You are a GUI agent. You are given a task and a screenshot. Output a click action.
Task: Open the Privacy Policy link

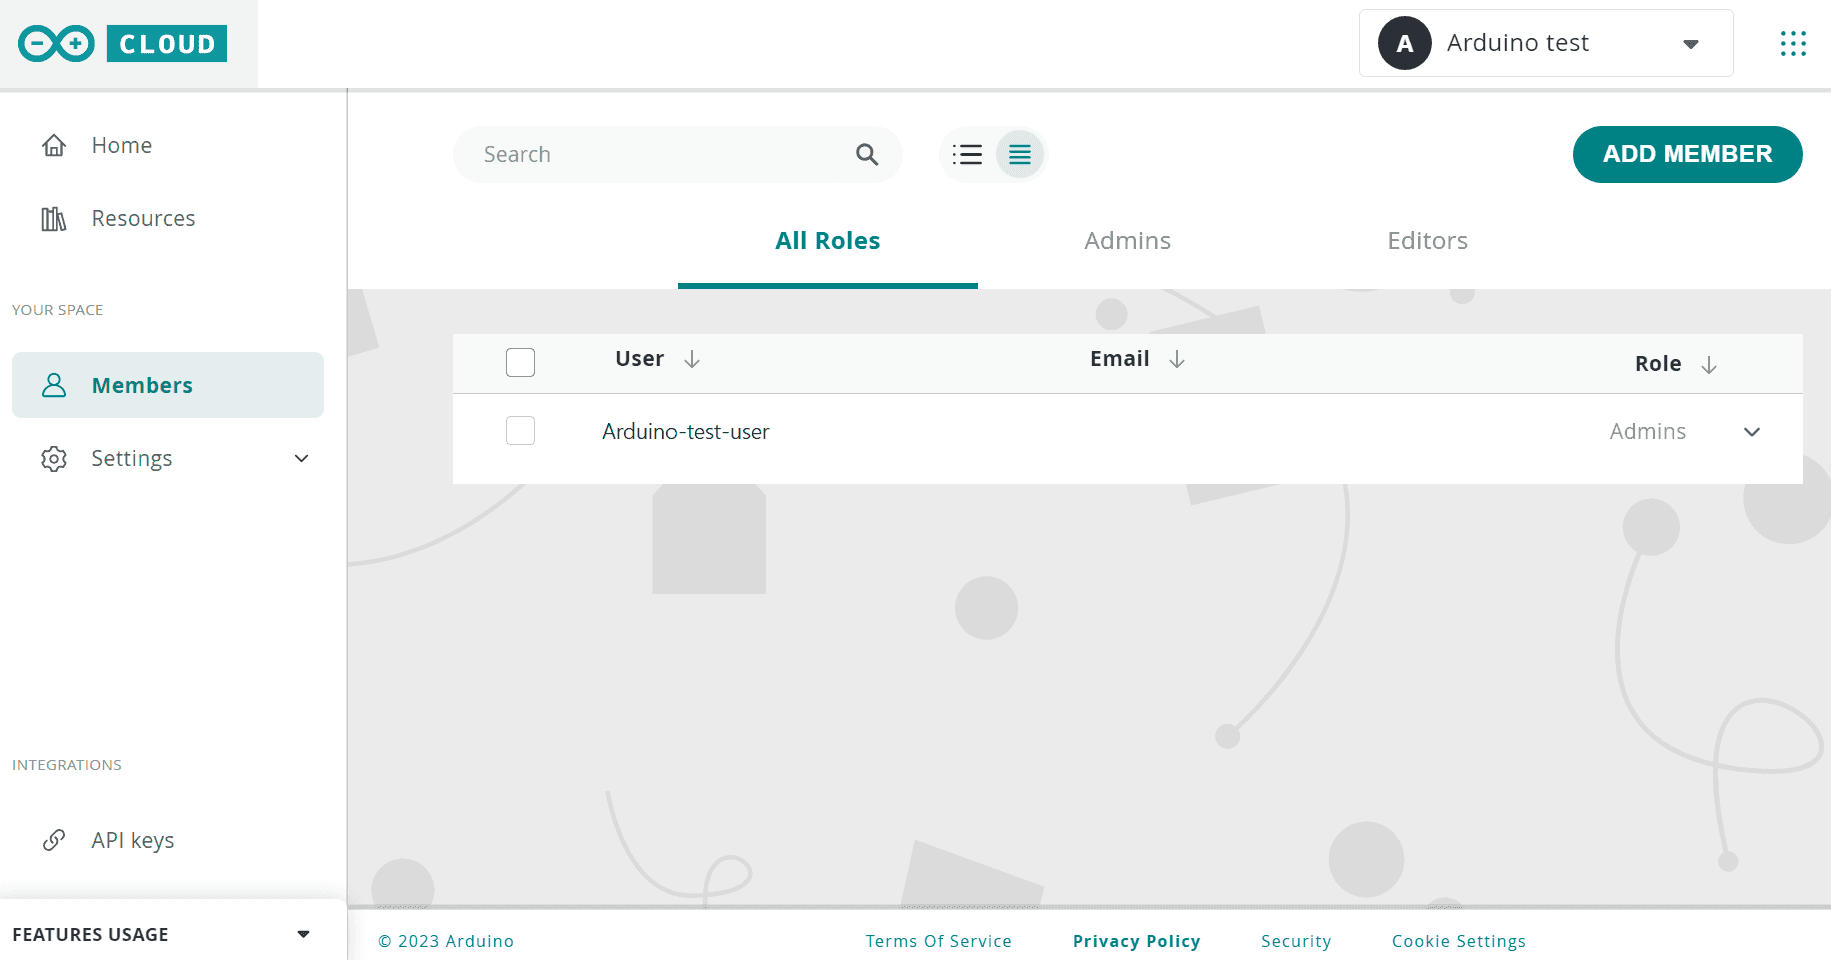[1136, 941]
